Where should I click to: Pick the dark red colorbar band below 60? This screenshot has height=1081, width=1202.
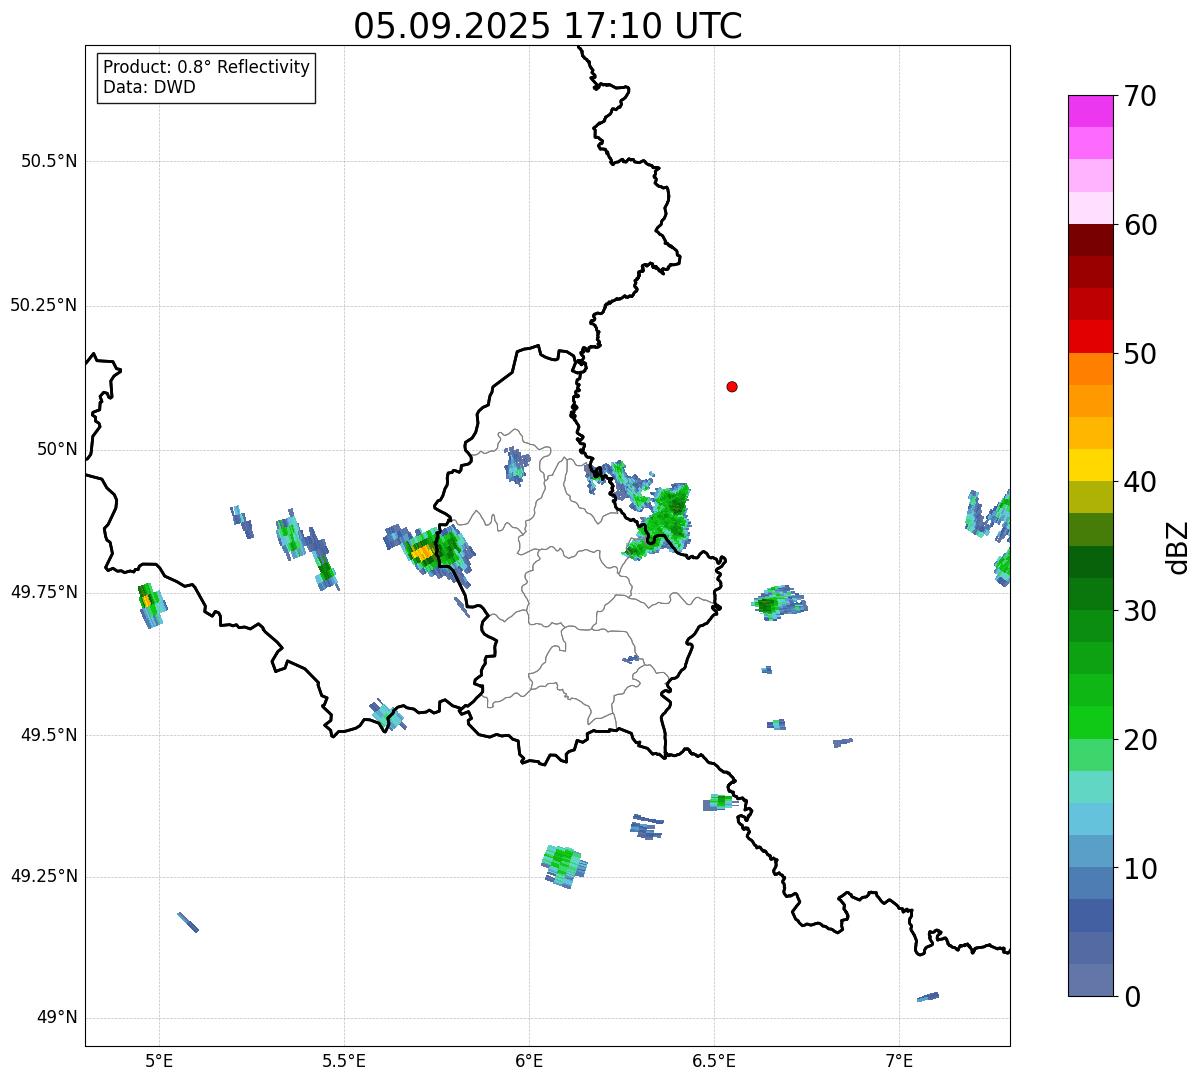pyautogui.click(x=1090, y=240)
